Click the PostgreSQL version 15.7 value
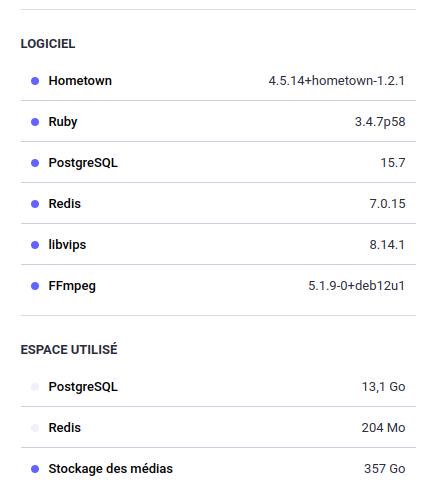 (393, 163)
